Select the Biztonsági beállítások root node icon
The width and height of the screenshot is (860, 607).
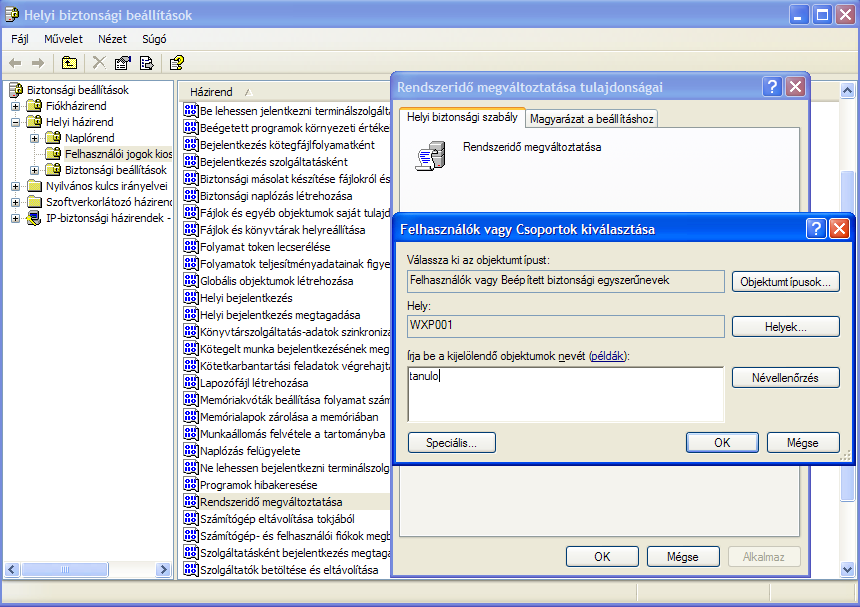16,90
